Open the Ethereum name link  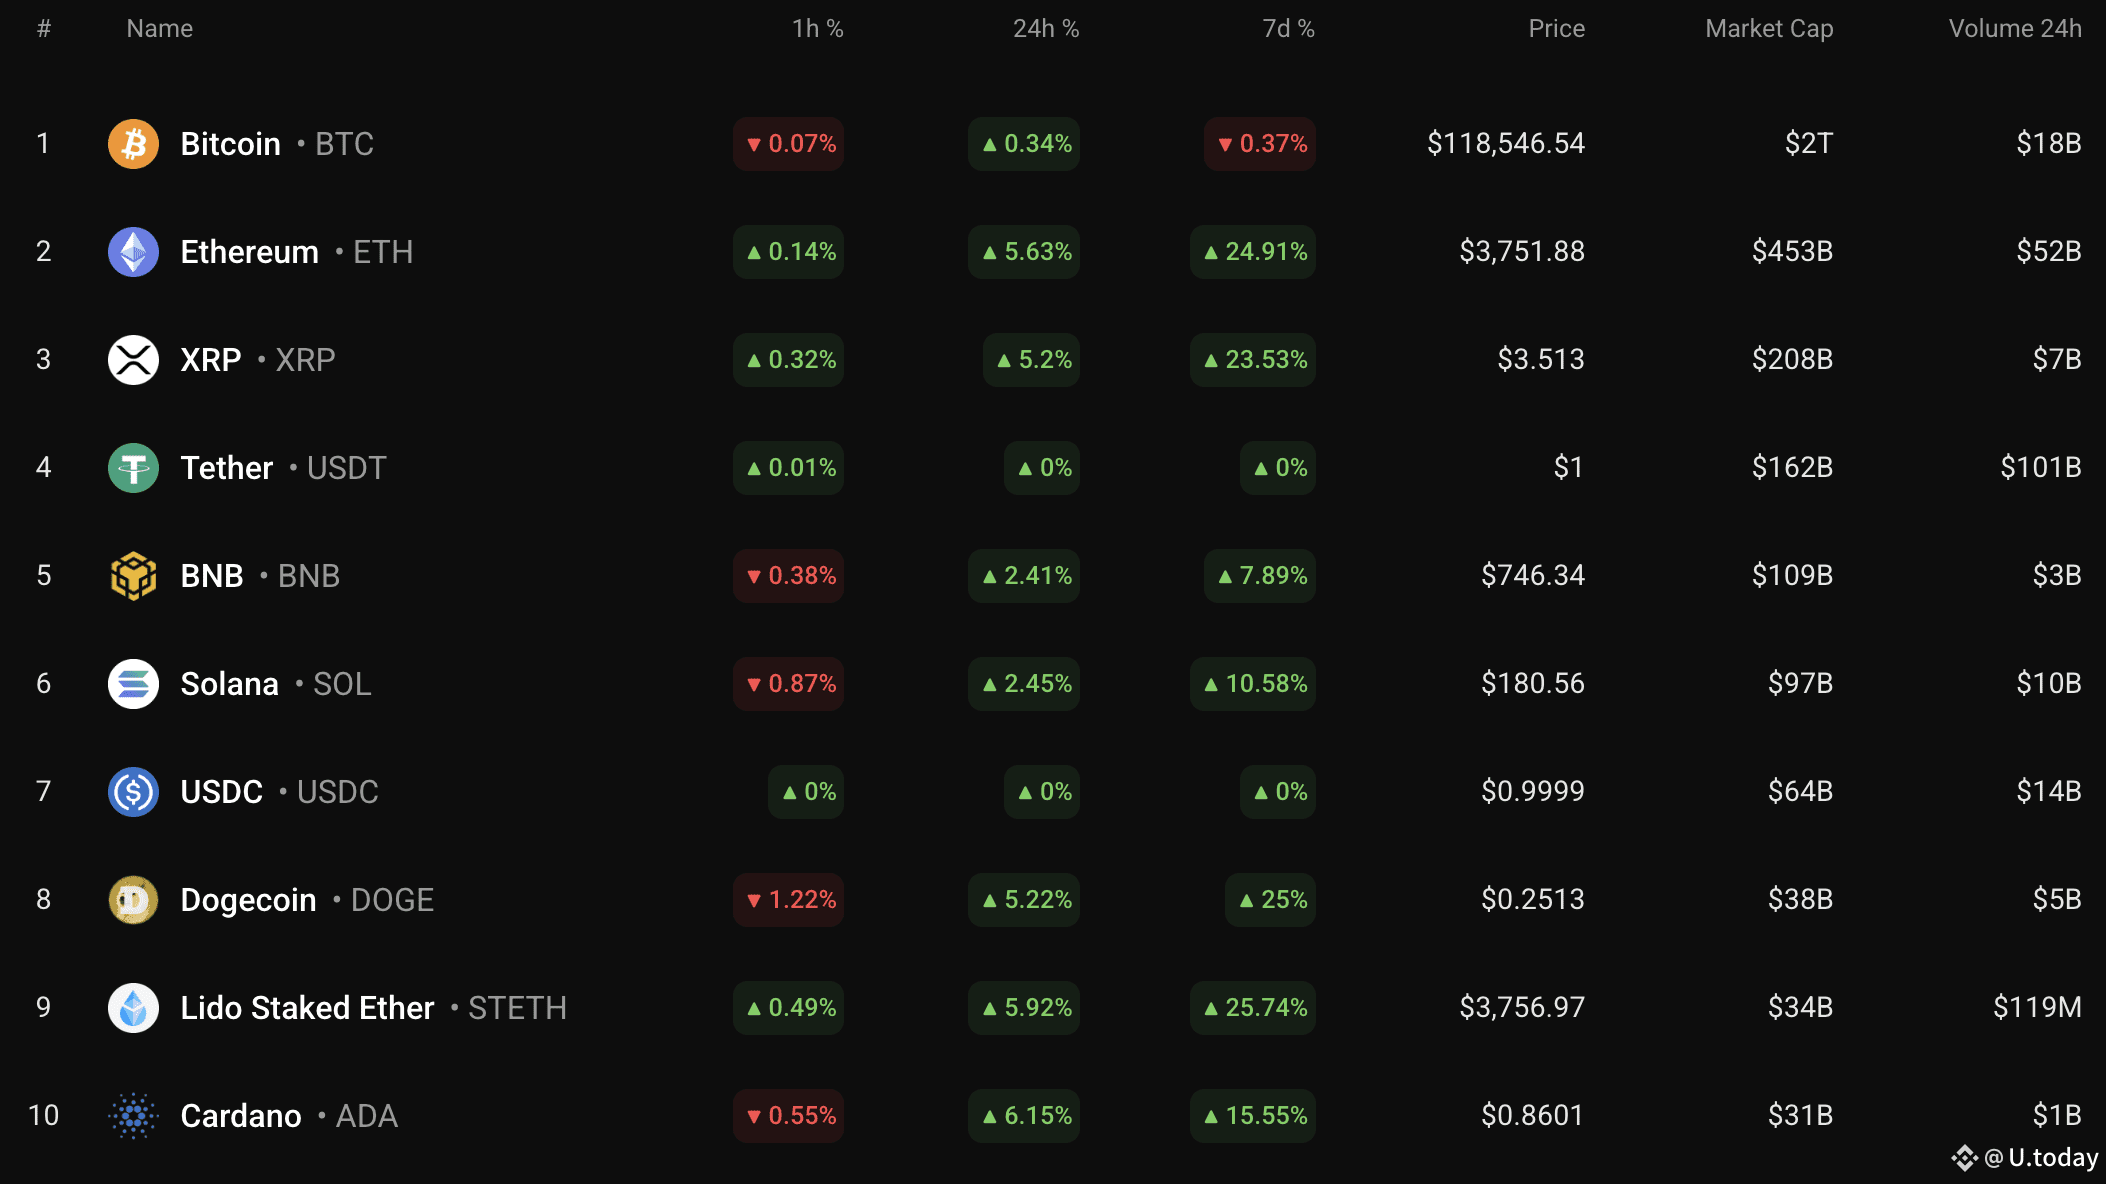pos(249,252)
